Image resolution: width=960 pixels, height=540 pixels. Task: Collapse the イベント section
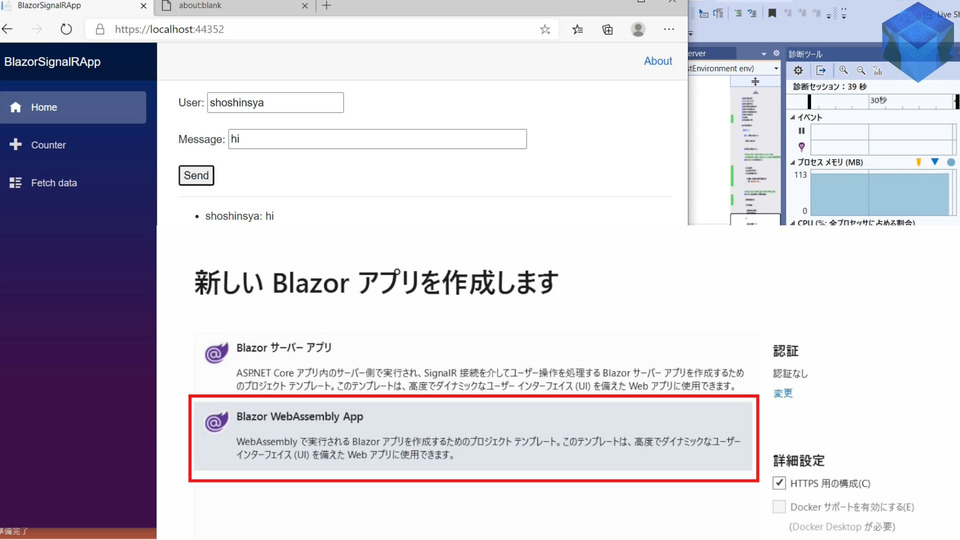click(x=792, y=117)
